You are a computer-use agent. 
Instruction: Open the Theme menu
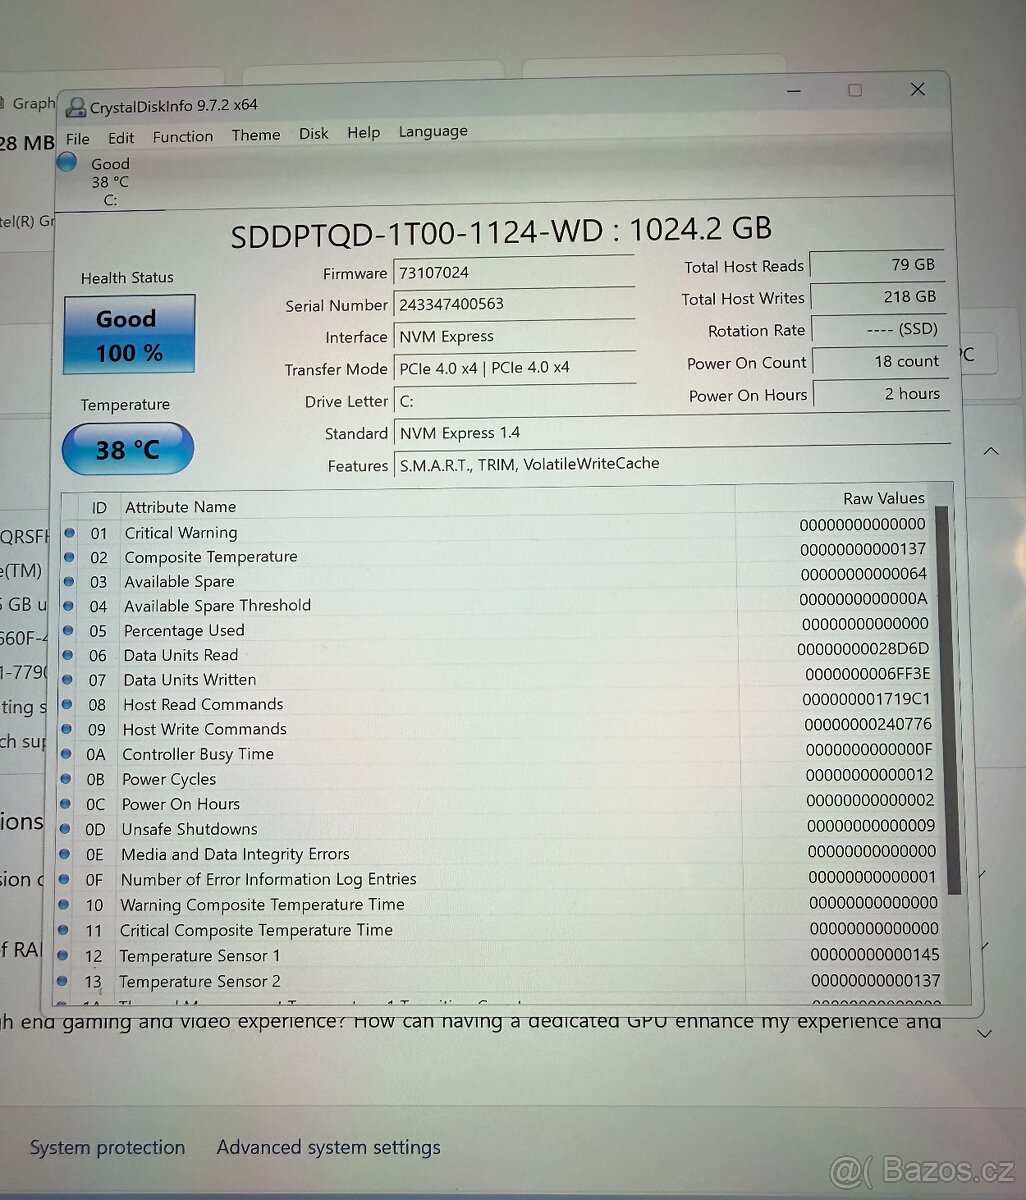(256, 135)
